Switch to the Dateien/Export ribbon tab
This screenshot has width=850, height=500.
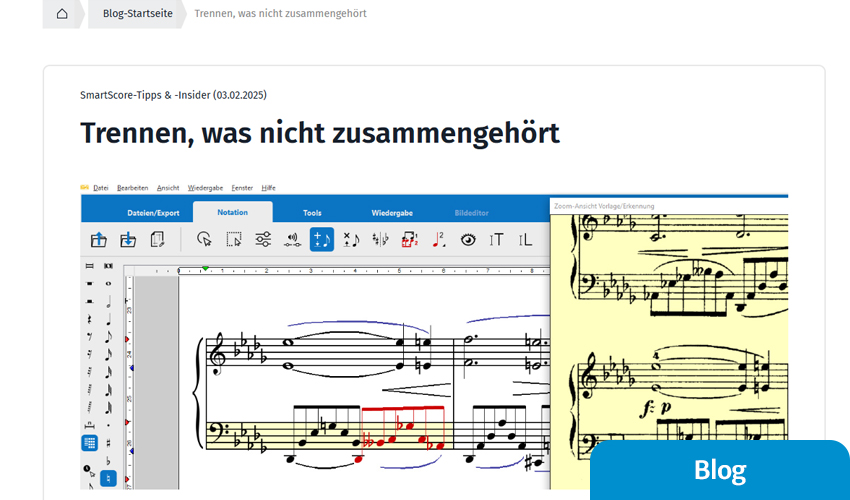(x=153, y=213)
